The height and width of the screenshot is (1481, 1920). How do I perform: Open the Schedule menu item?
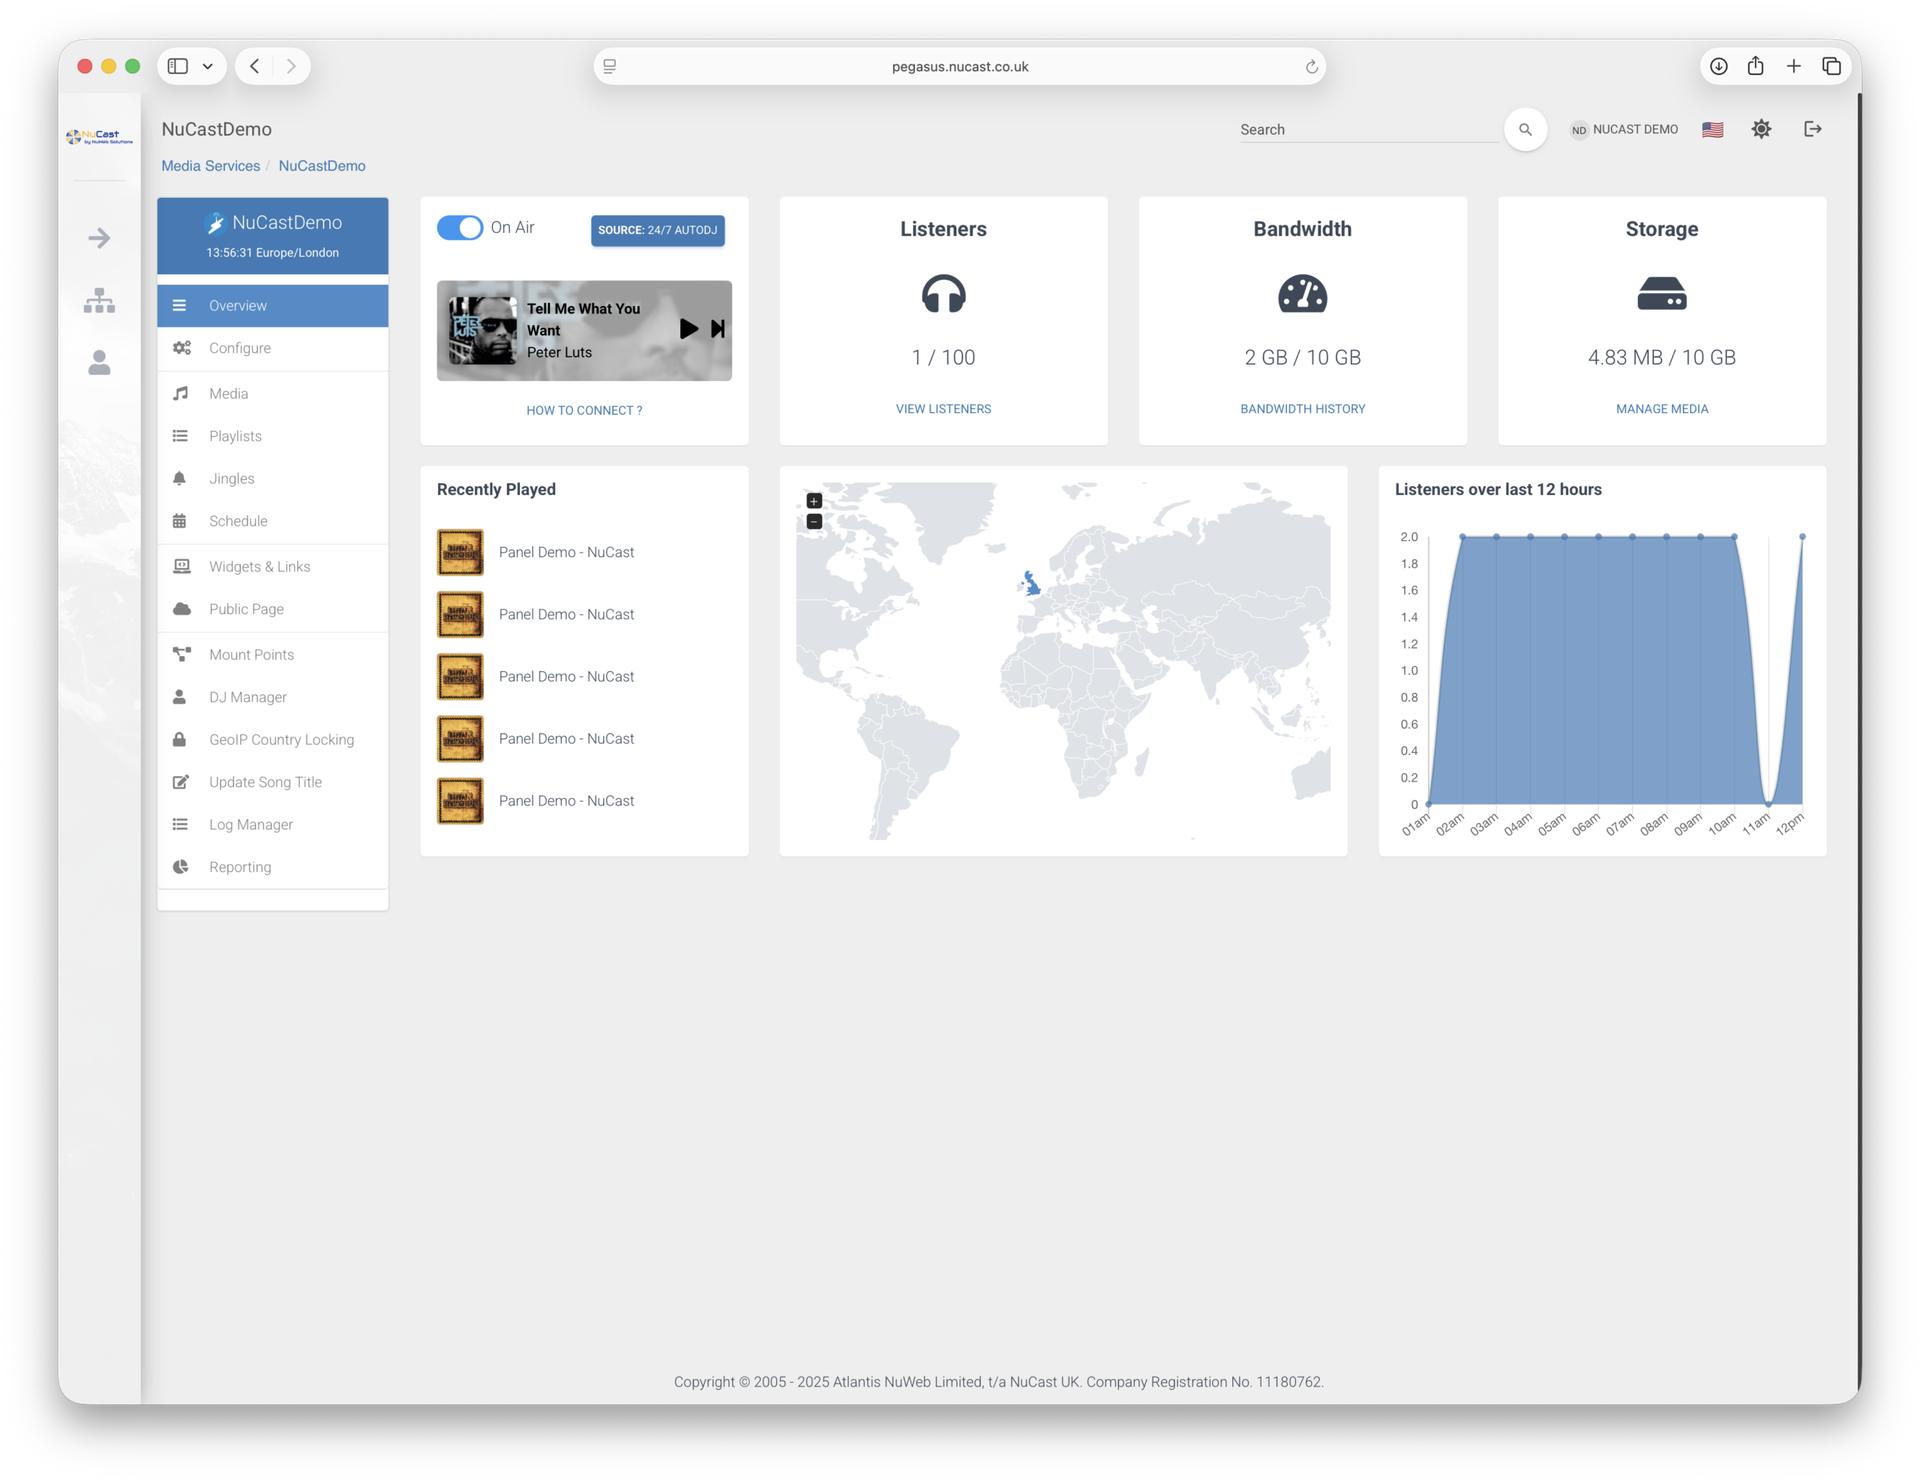tap(238, 521)
